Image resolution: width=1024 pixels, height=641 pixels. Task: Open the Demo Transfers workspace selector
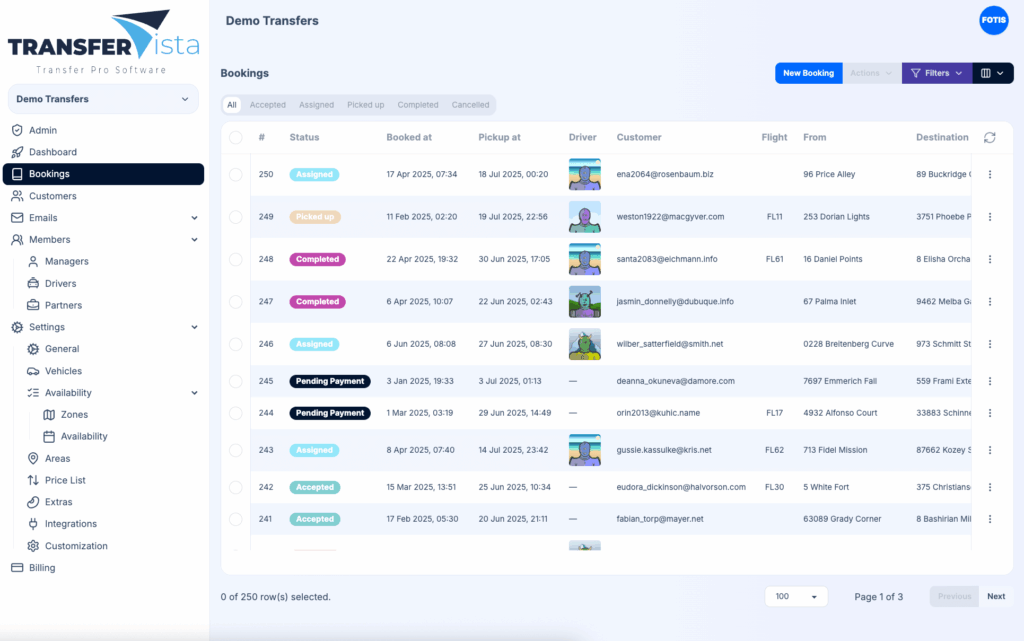[104, 99]
